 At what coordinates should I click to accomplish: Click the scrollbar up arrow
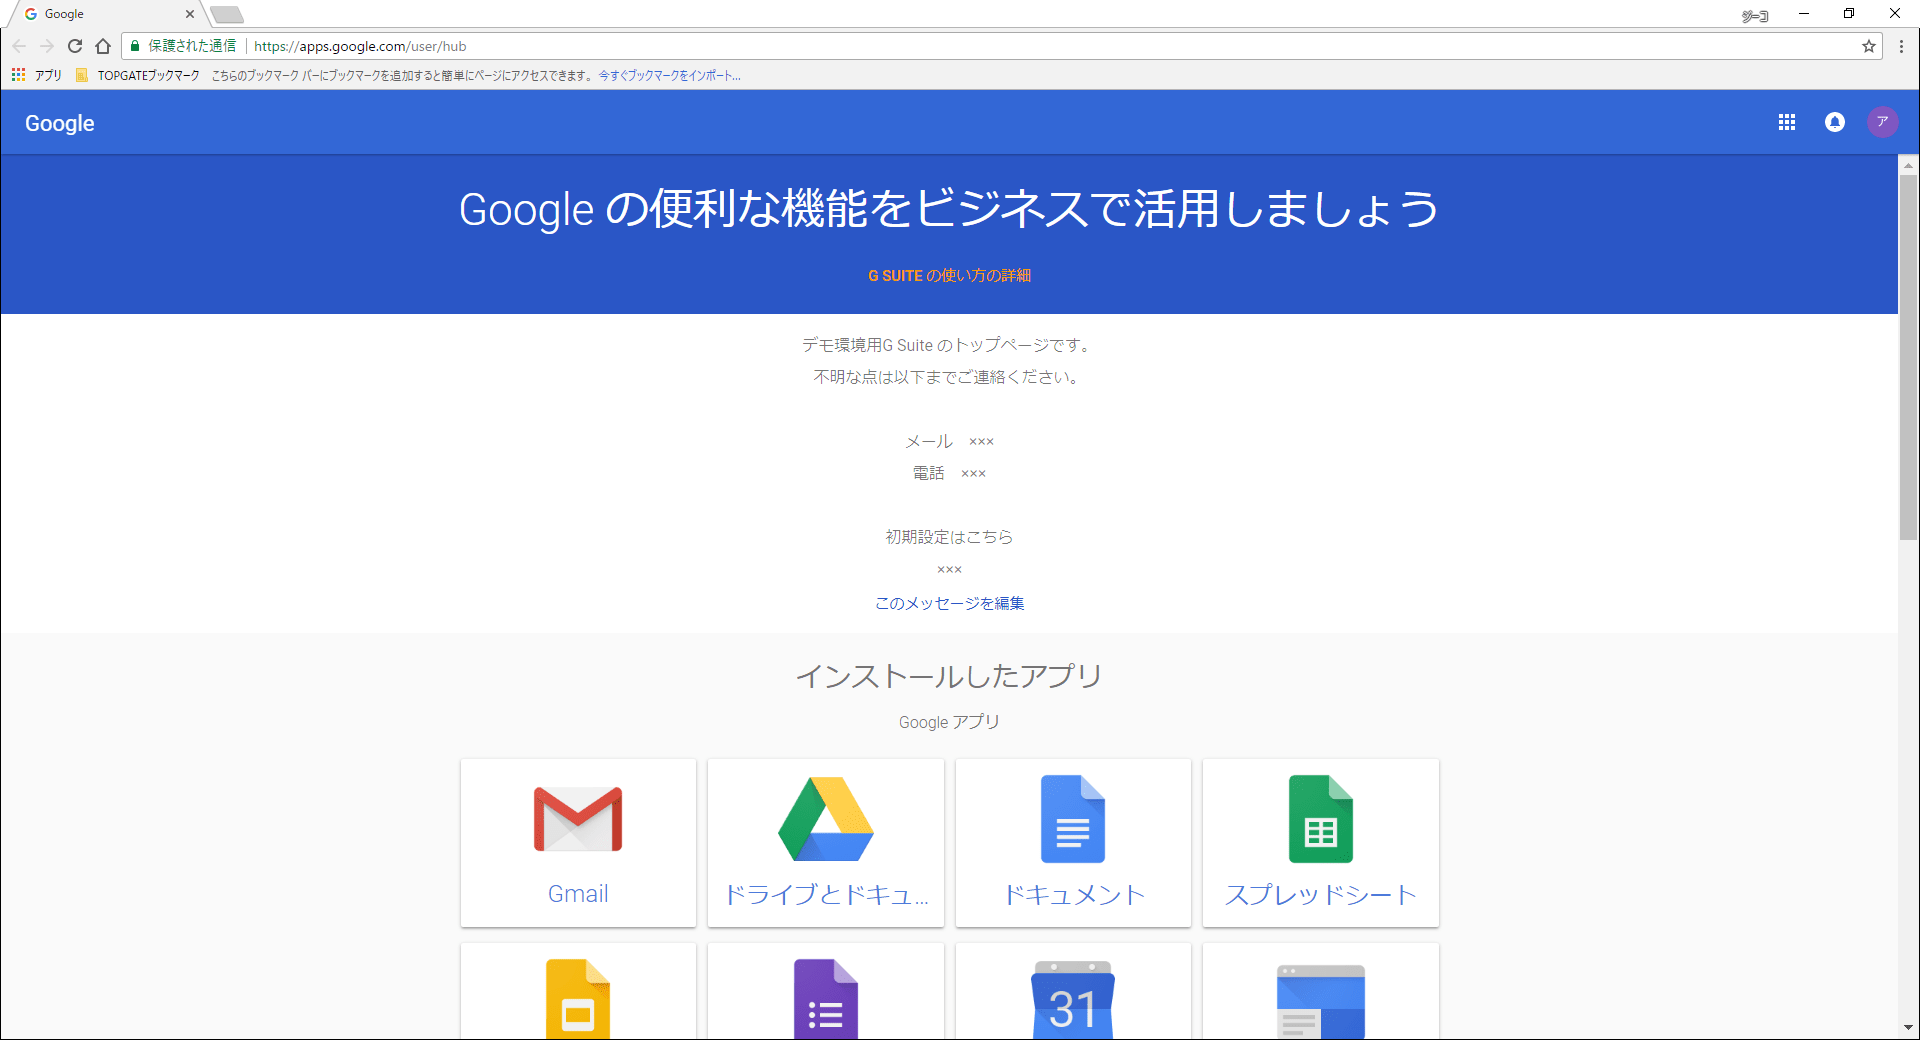pyautogui.click(x=1909, y=165)
